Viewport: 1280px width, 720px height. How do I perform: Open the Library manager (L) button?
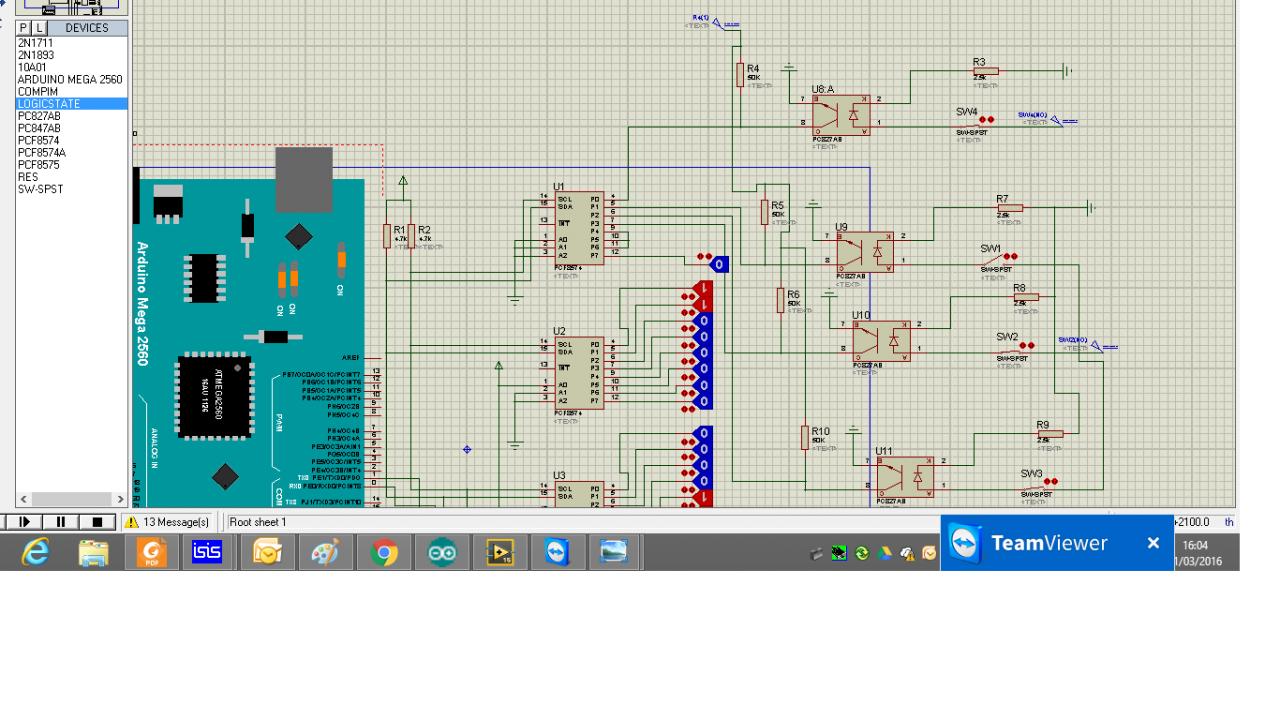[x=40, y=29]
